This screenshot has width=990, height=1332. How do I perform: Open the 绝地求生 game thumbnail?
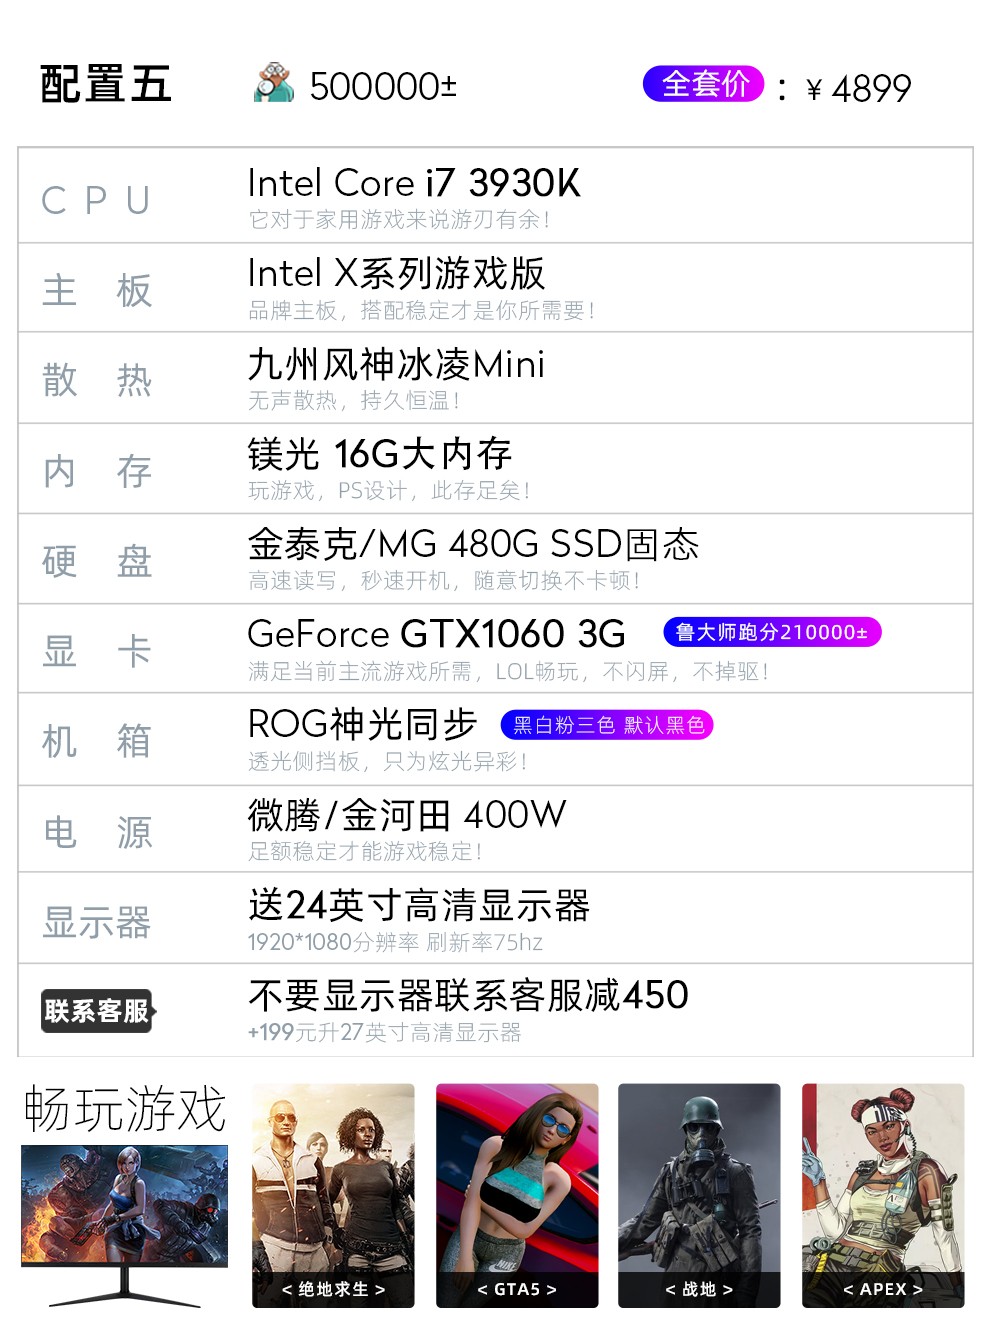pos(333,1195)
